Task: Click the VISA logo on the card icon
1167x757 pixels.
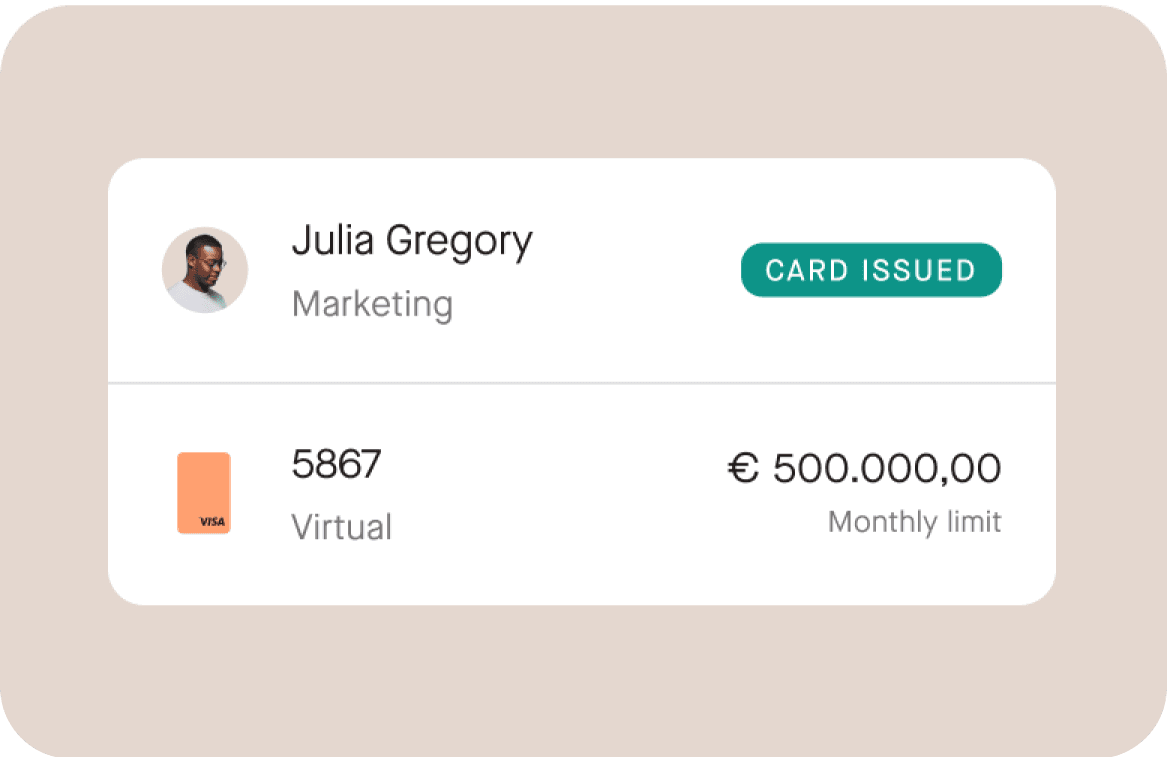Action: tap(210, 521)
